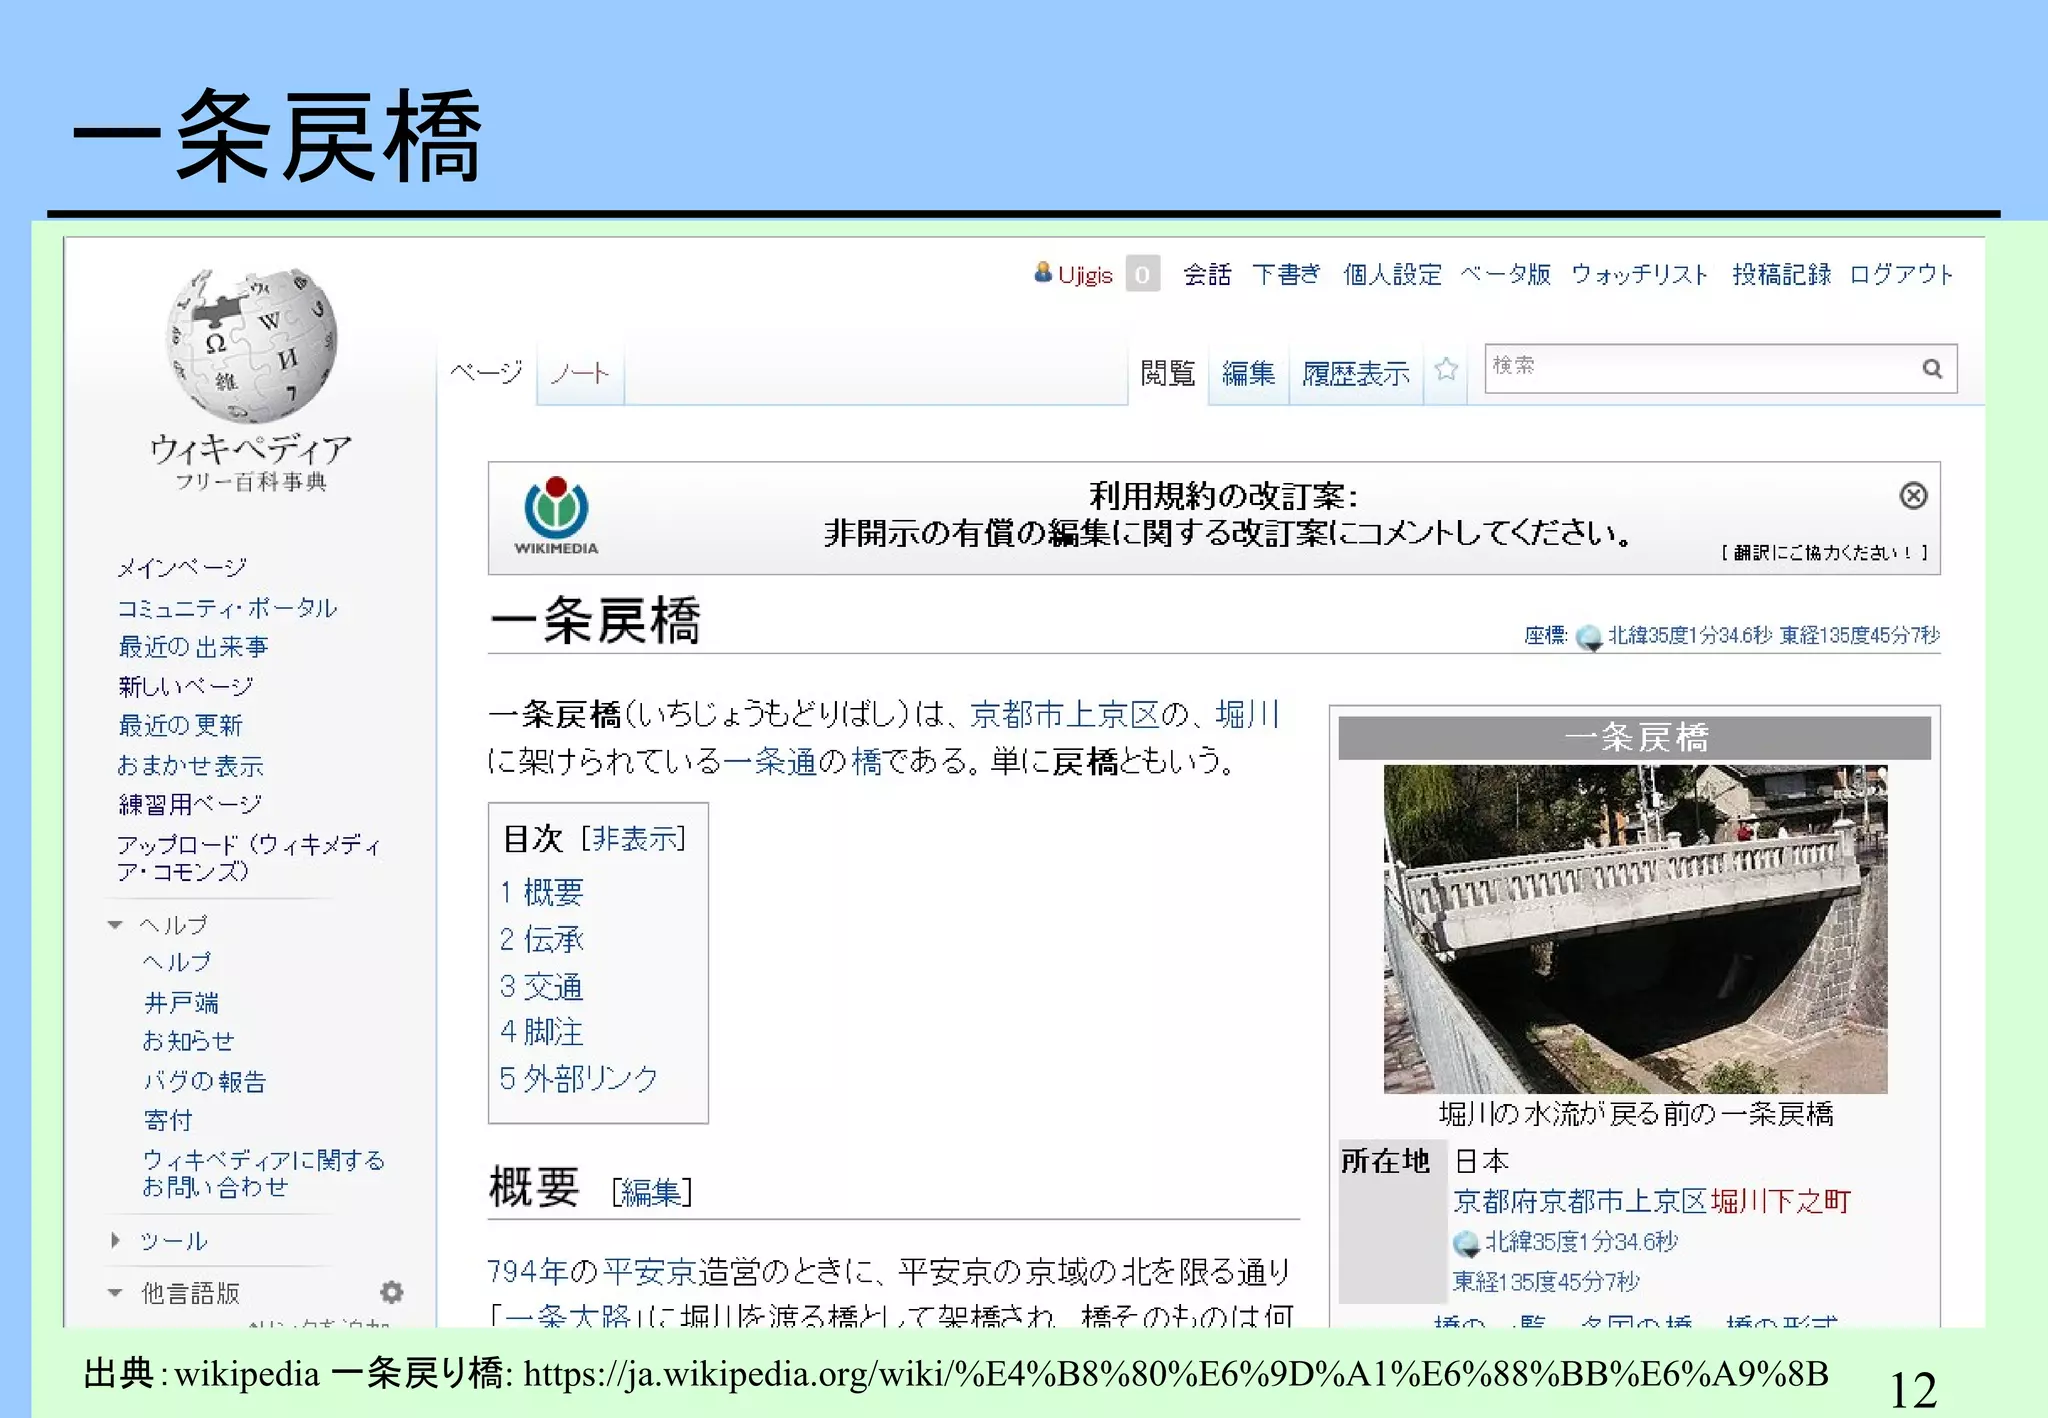
Task: Open red link 堀川下之町 in infobox
Action: (x=1781, y=1201)
